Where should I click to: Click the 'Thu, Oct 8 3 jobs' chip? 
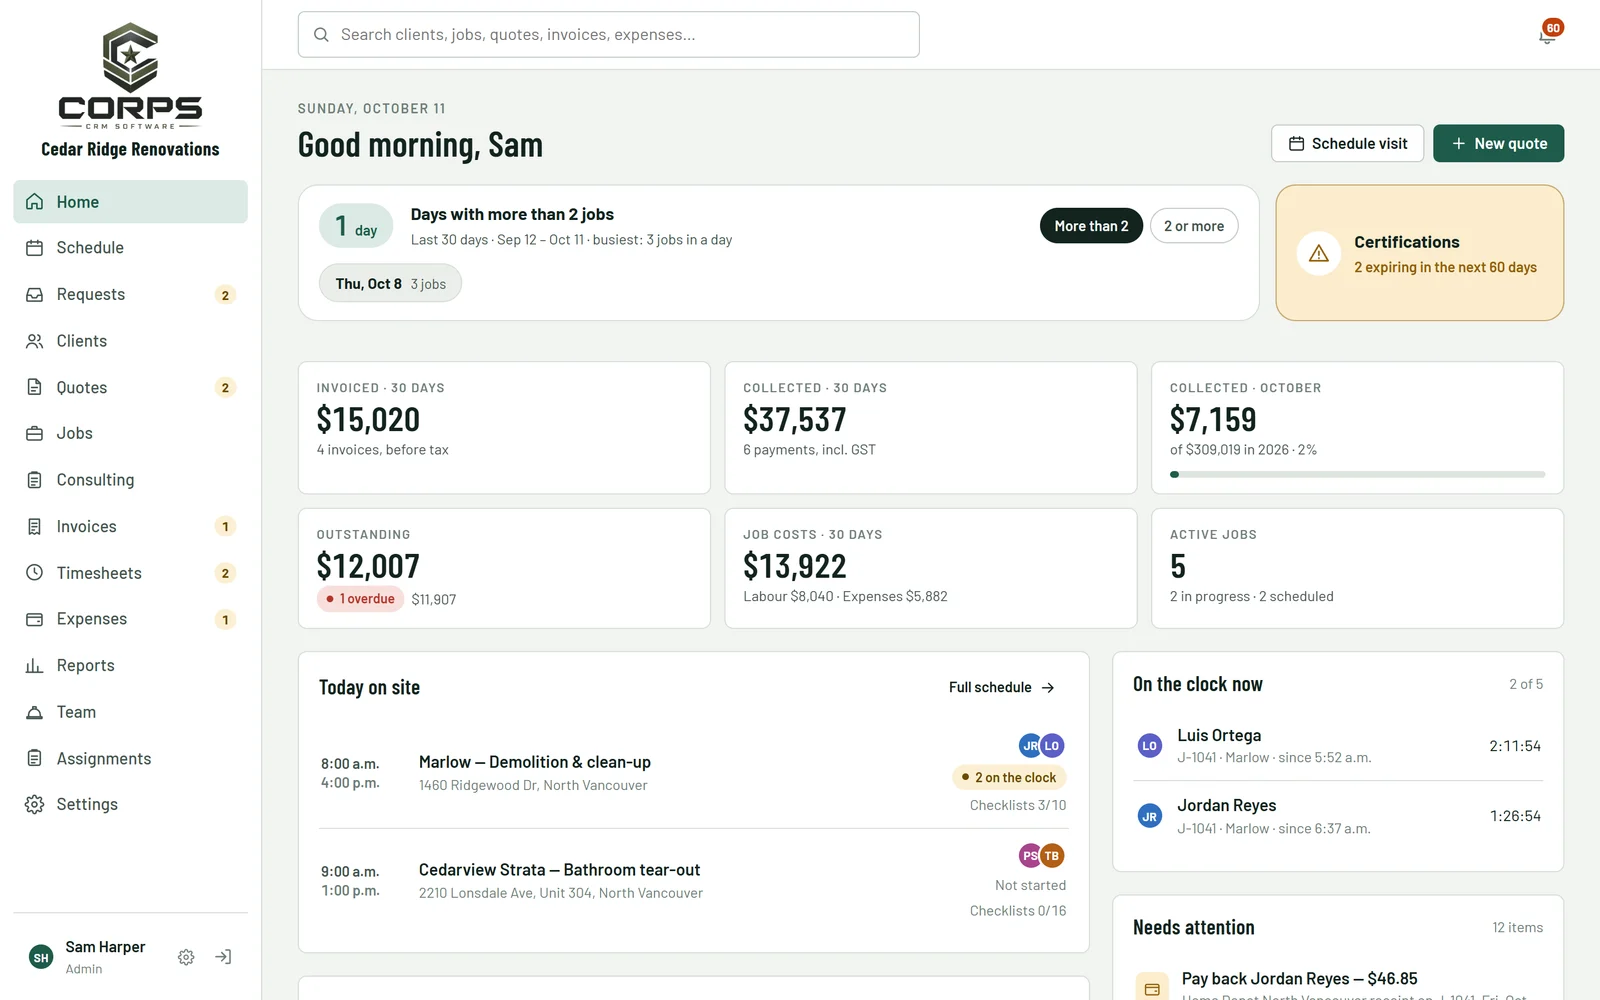(x=390, y=283)
